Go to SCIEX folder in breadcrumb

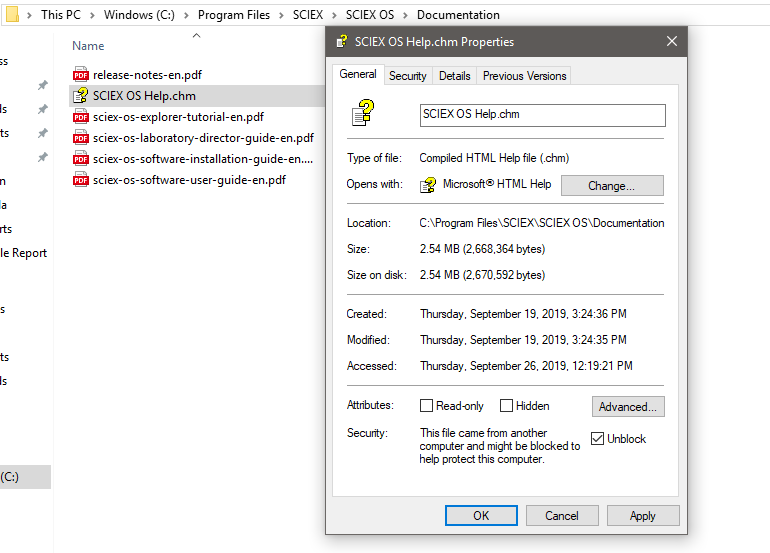[308, 15]
